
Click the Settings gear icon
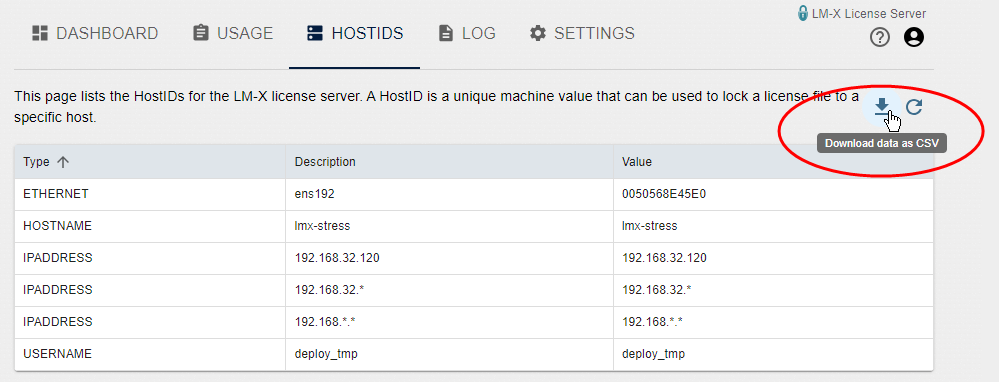pyautogui.click(x=538, y=33)
